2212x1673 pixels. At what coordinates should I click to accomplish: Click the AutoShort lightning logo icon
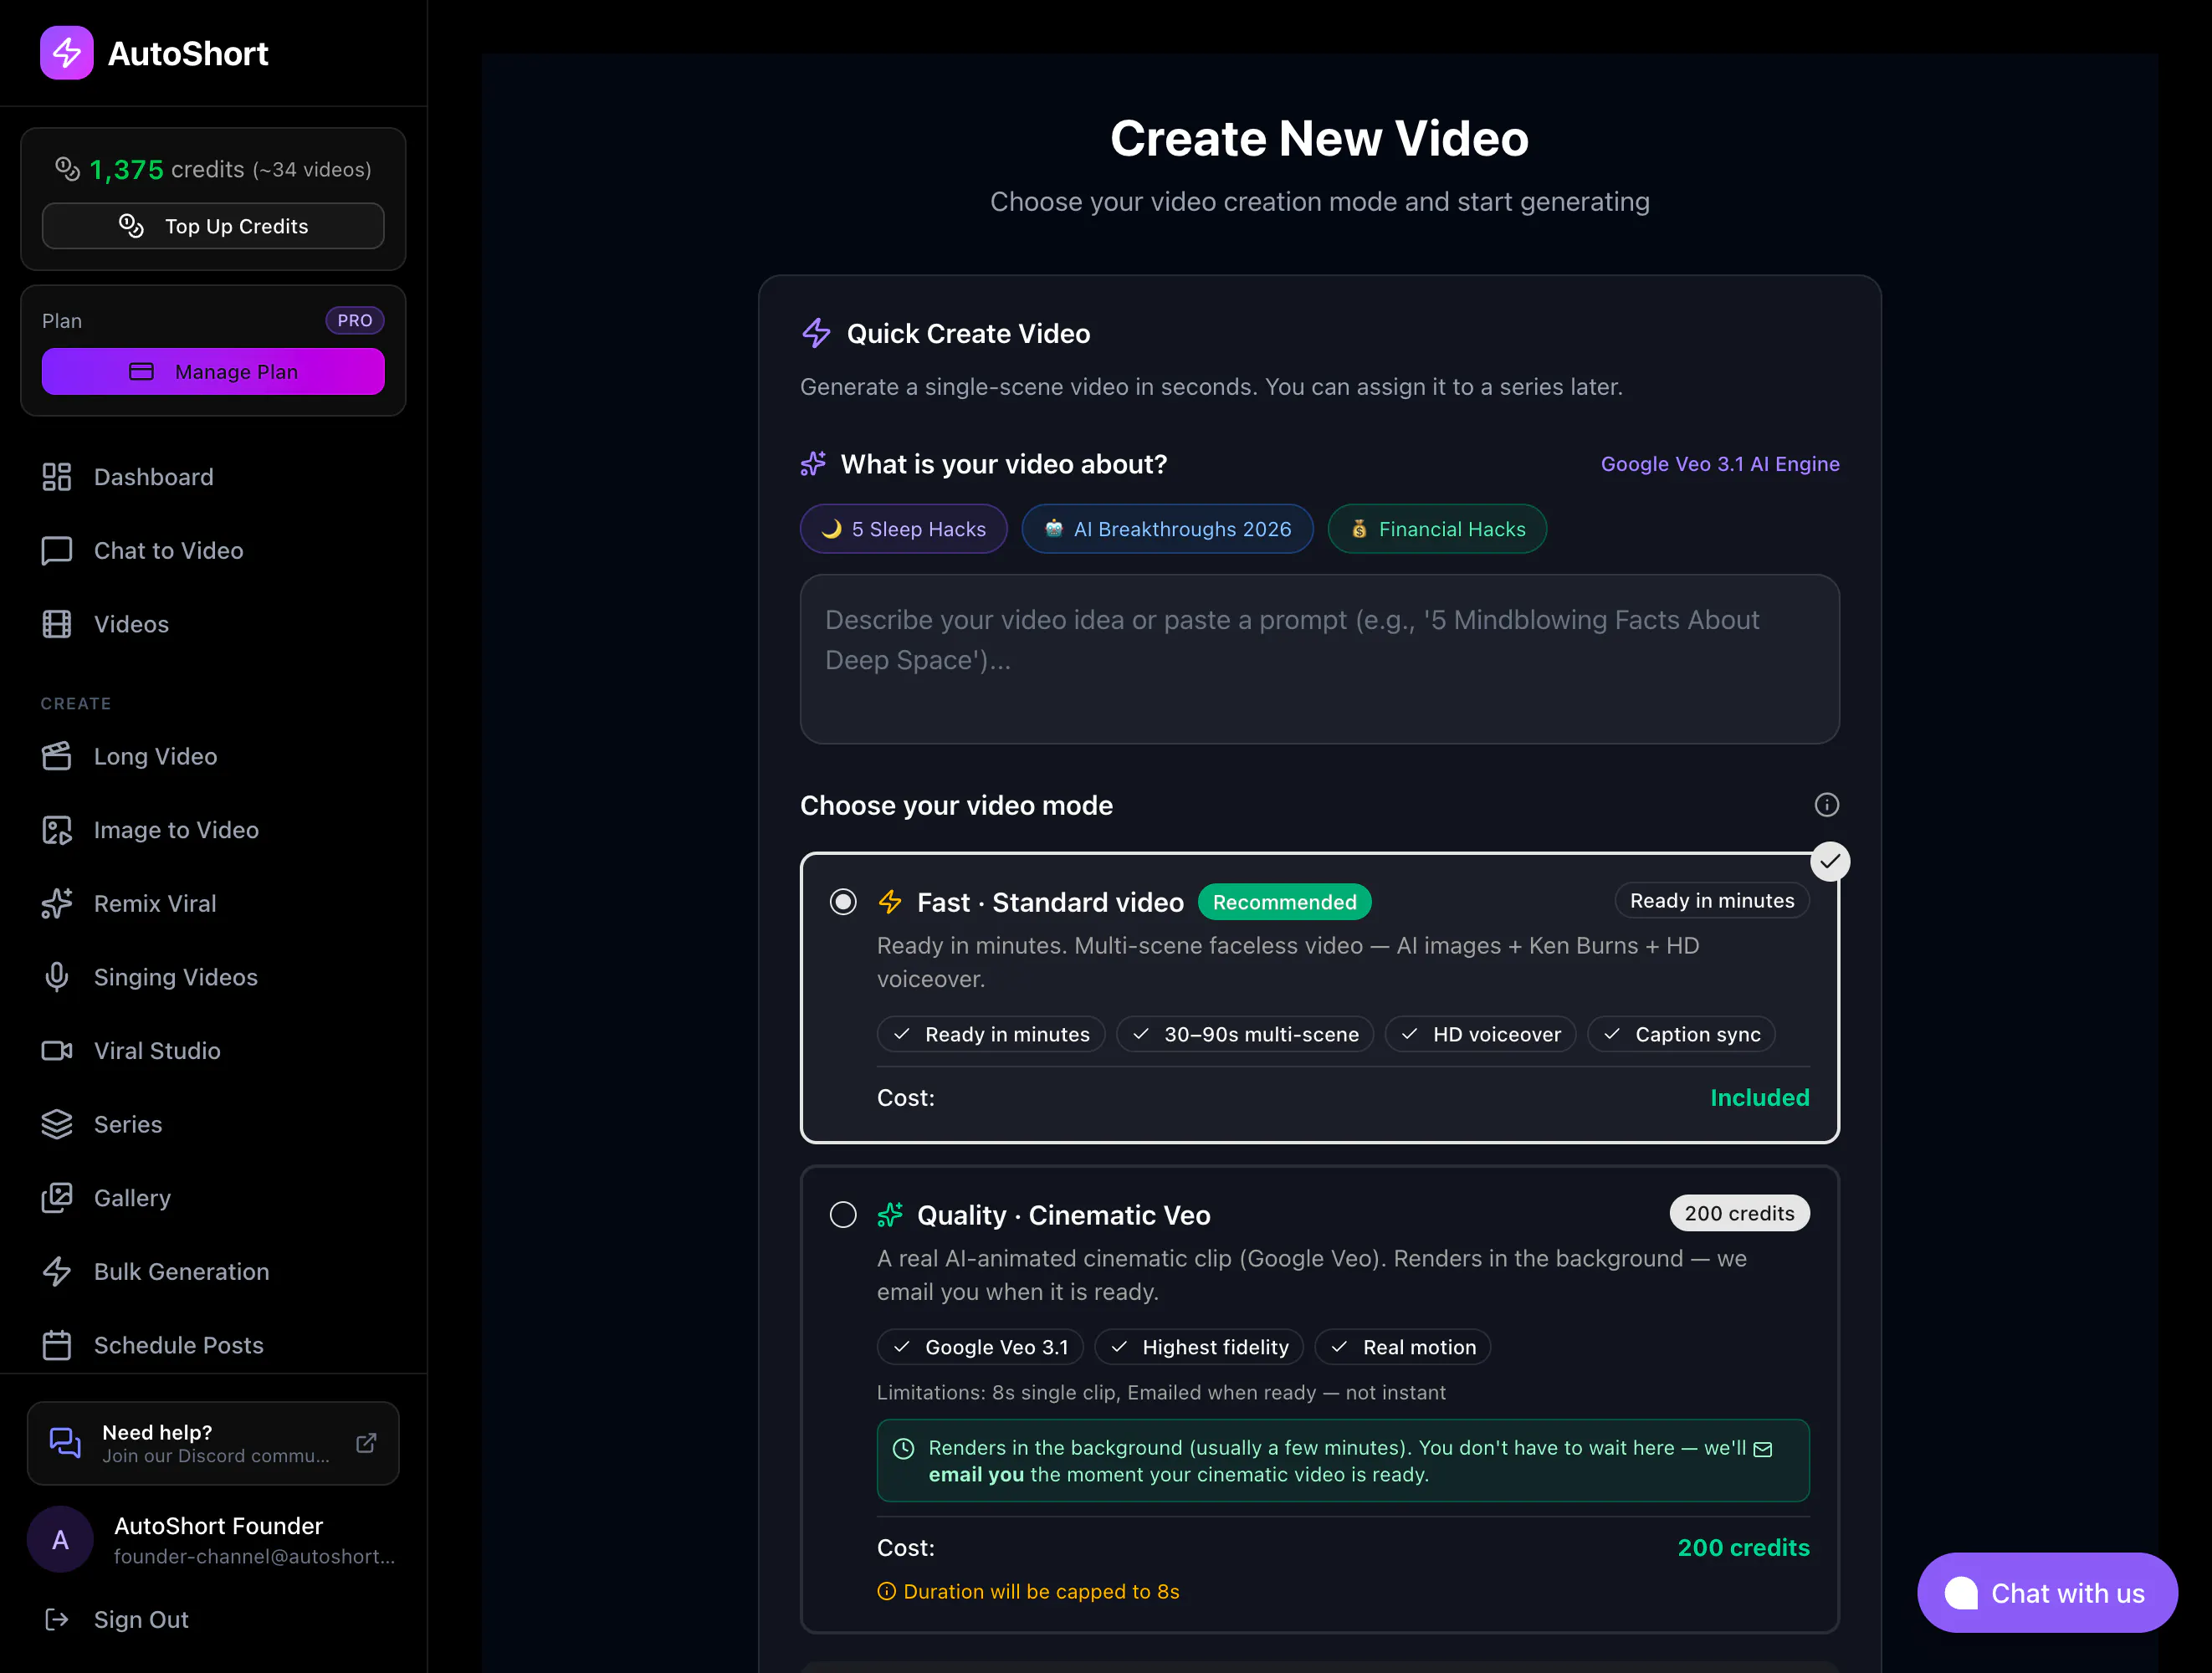click(x=66, y=53)
